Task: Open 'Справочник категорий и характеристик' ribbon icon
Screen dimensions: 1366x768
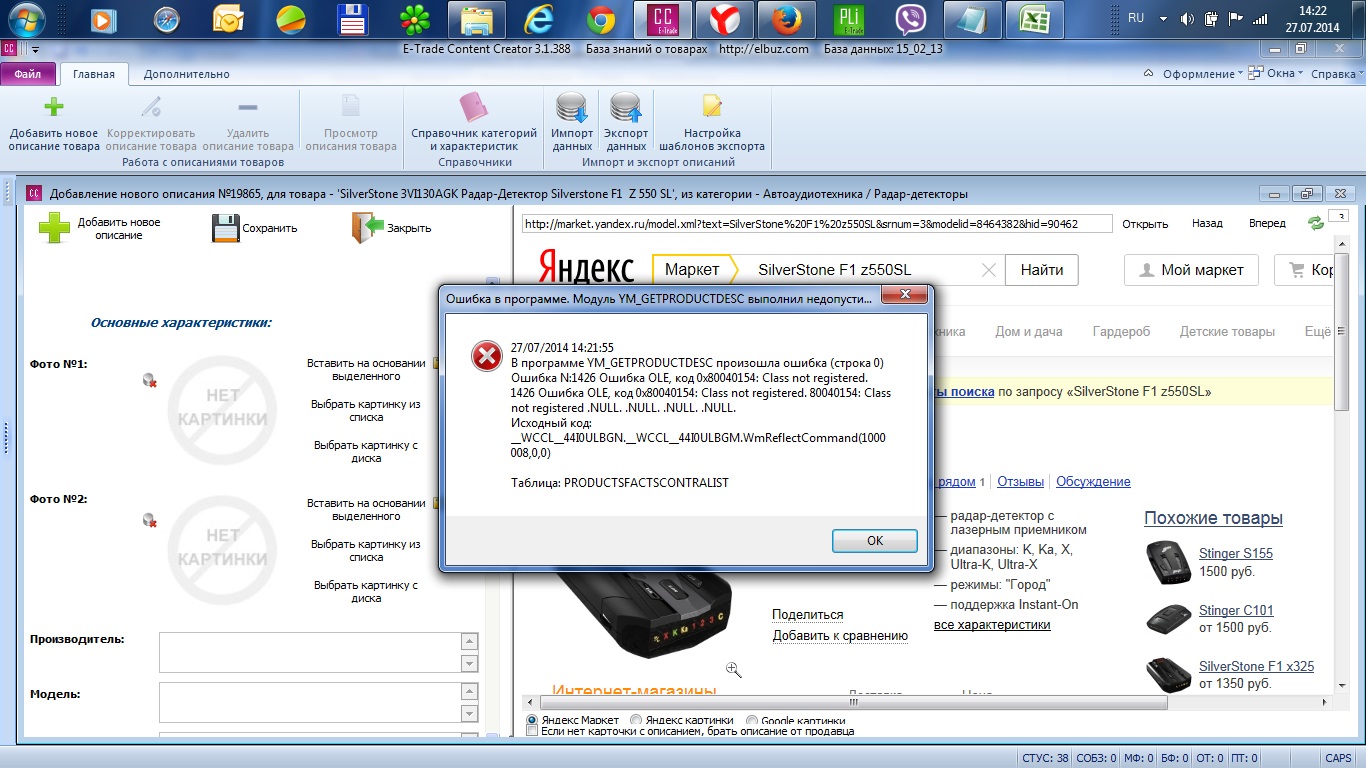Action: [x=474, y=108]
